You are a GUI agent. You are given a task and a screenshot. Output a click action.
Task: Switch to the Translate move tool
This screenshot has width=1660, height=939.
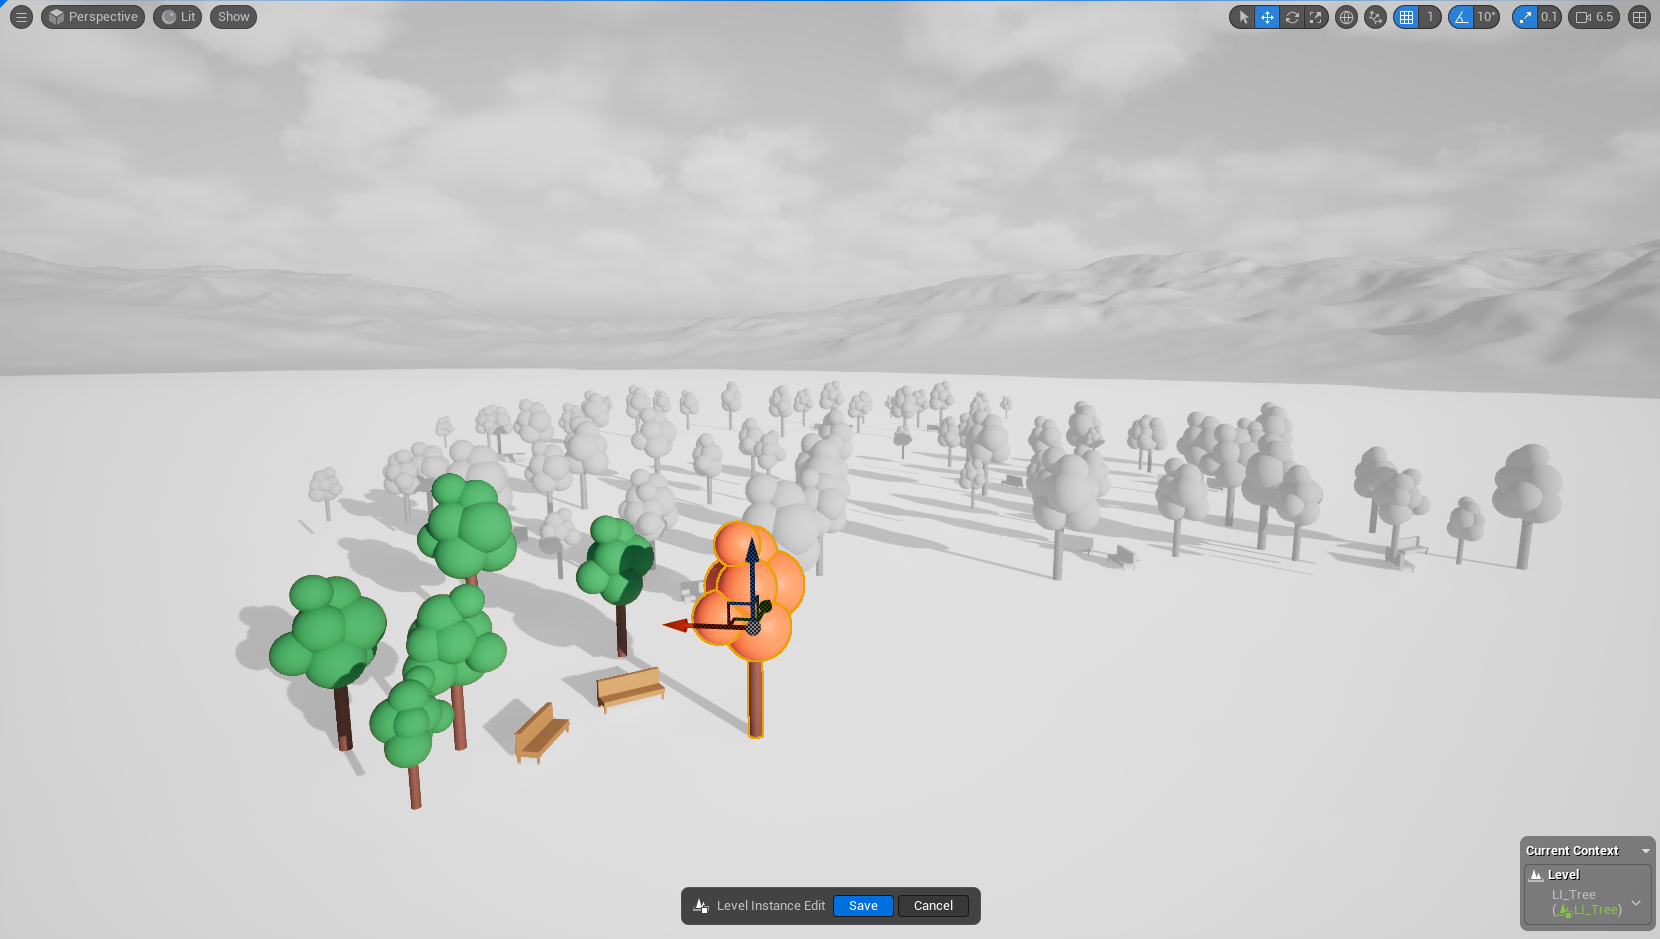tap(1267, 17)
